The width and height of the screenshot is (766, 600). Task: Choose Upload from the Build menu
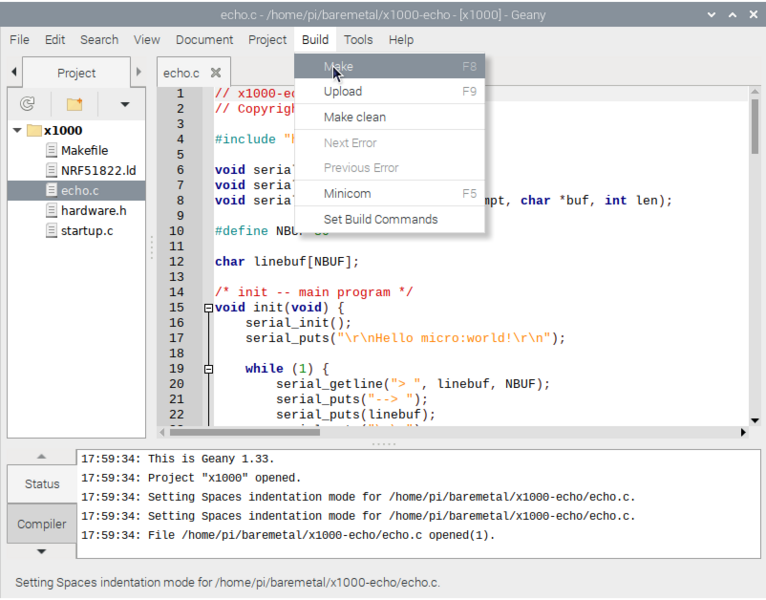point(389,92)
